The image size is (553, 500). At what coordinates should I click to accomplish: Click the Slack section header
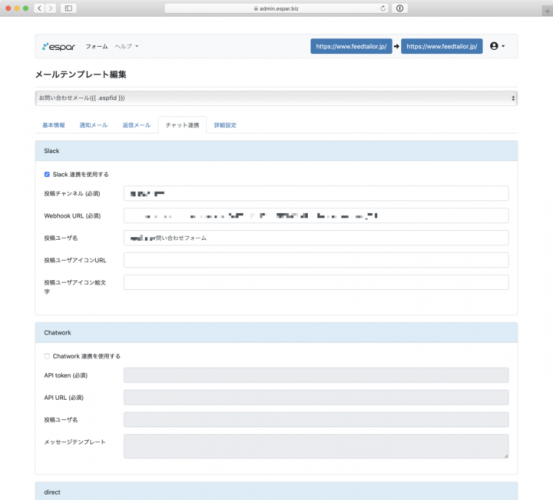[x=276, y=151]
